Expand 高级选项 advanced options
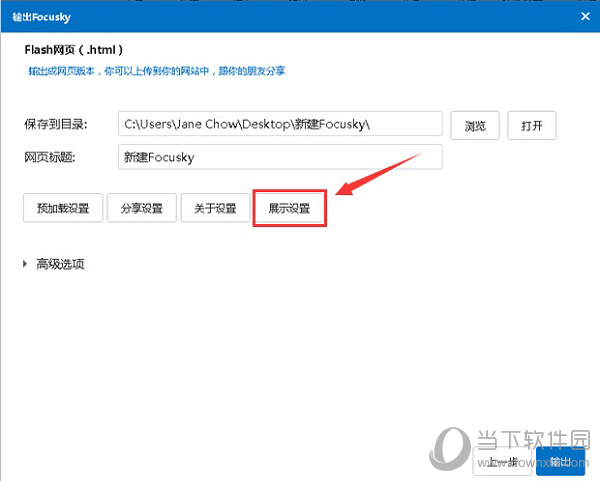600x481 pixels. tap(54, 264)
